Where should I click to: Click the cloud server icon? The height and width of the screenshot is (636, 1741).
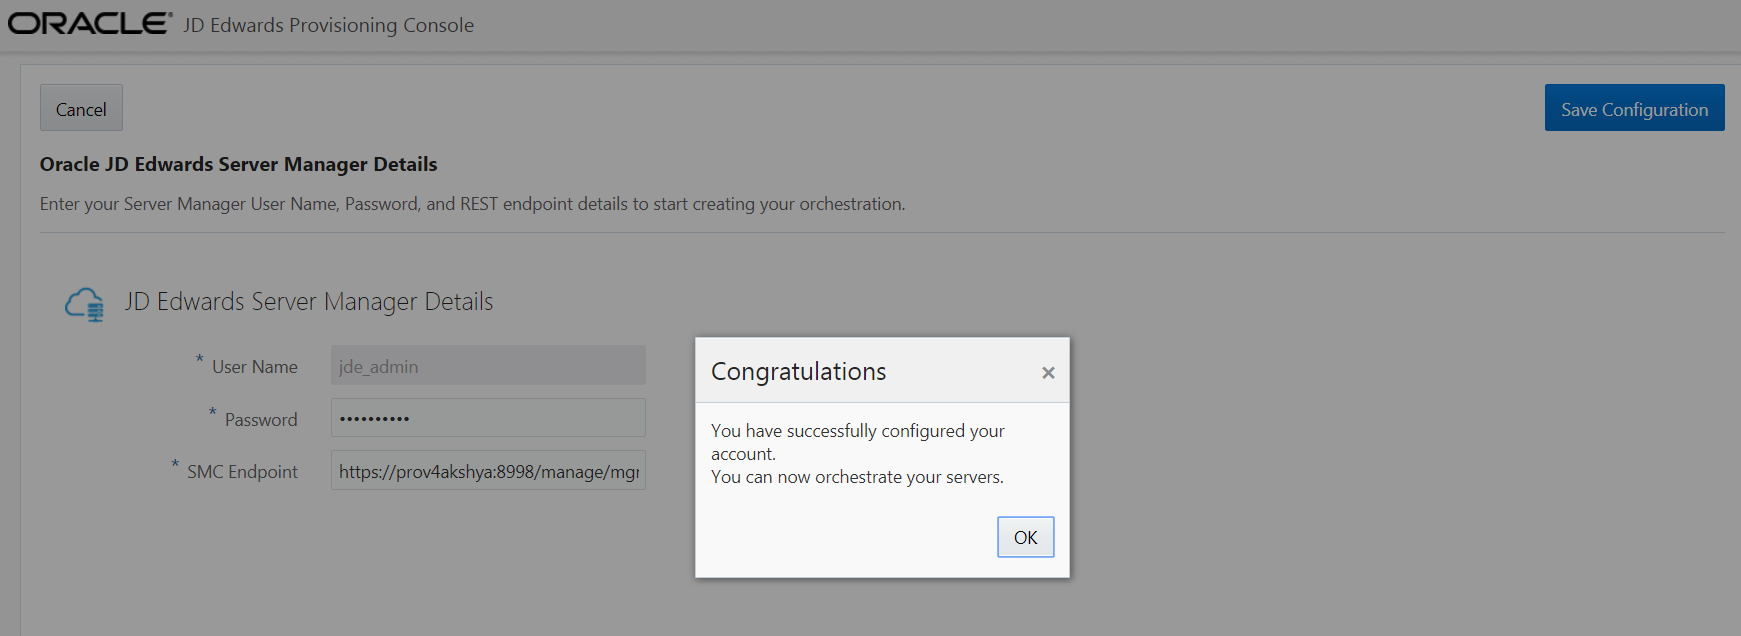85,304
